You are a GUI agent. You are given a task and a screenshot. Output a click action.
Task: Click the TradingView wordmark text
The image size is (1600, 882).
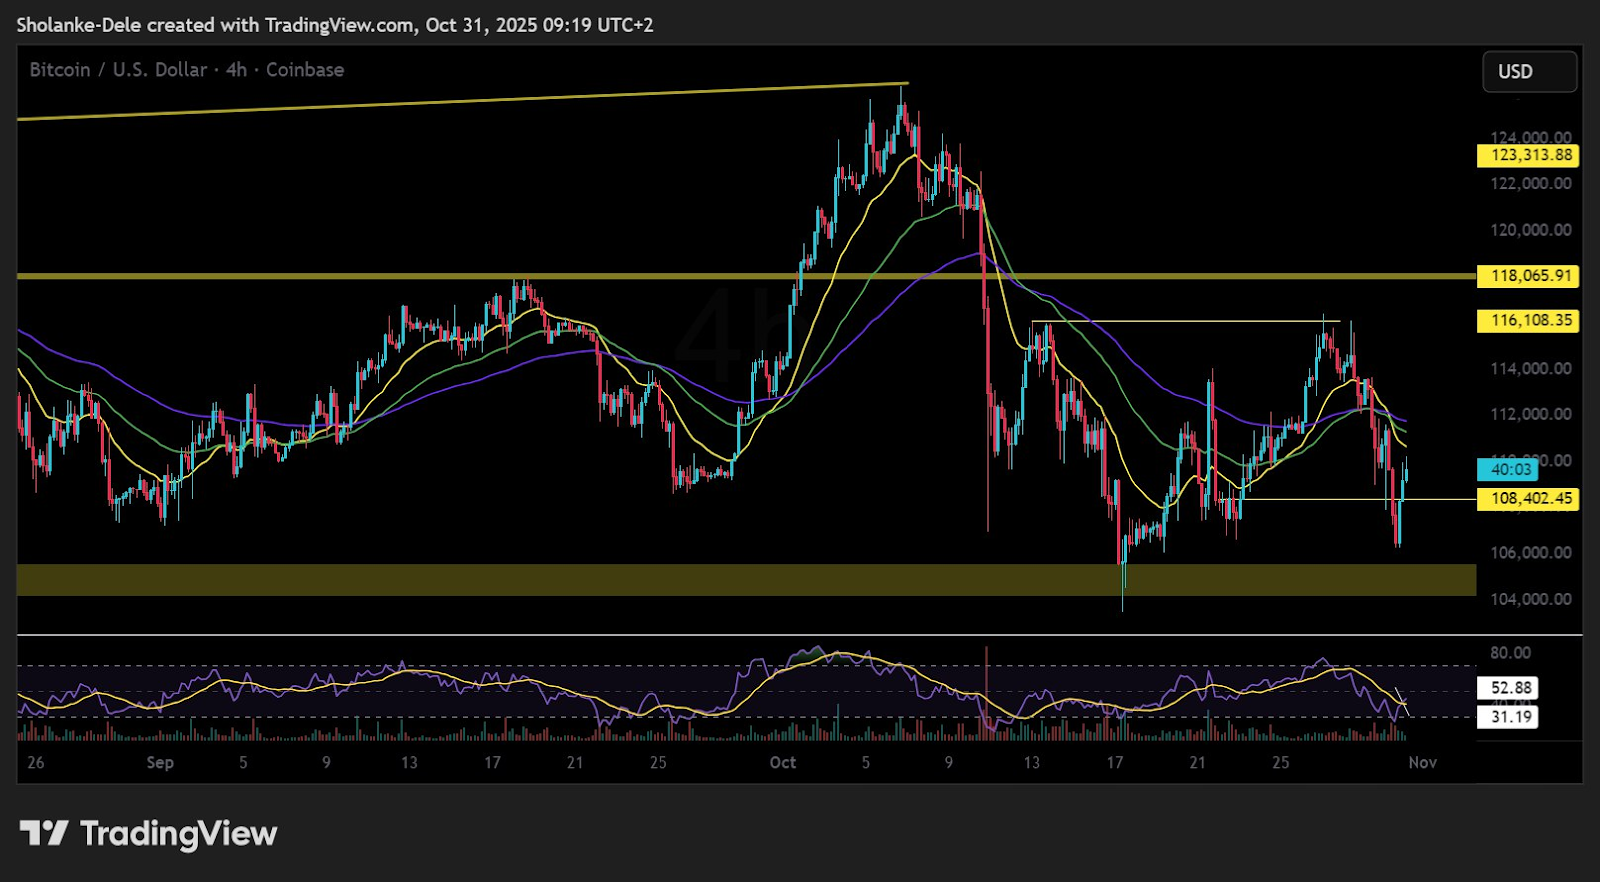(178, 834)
